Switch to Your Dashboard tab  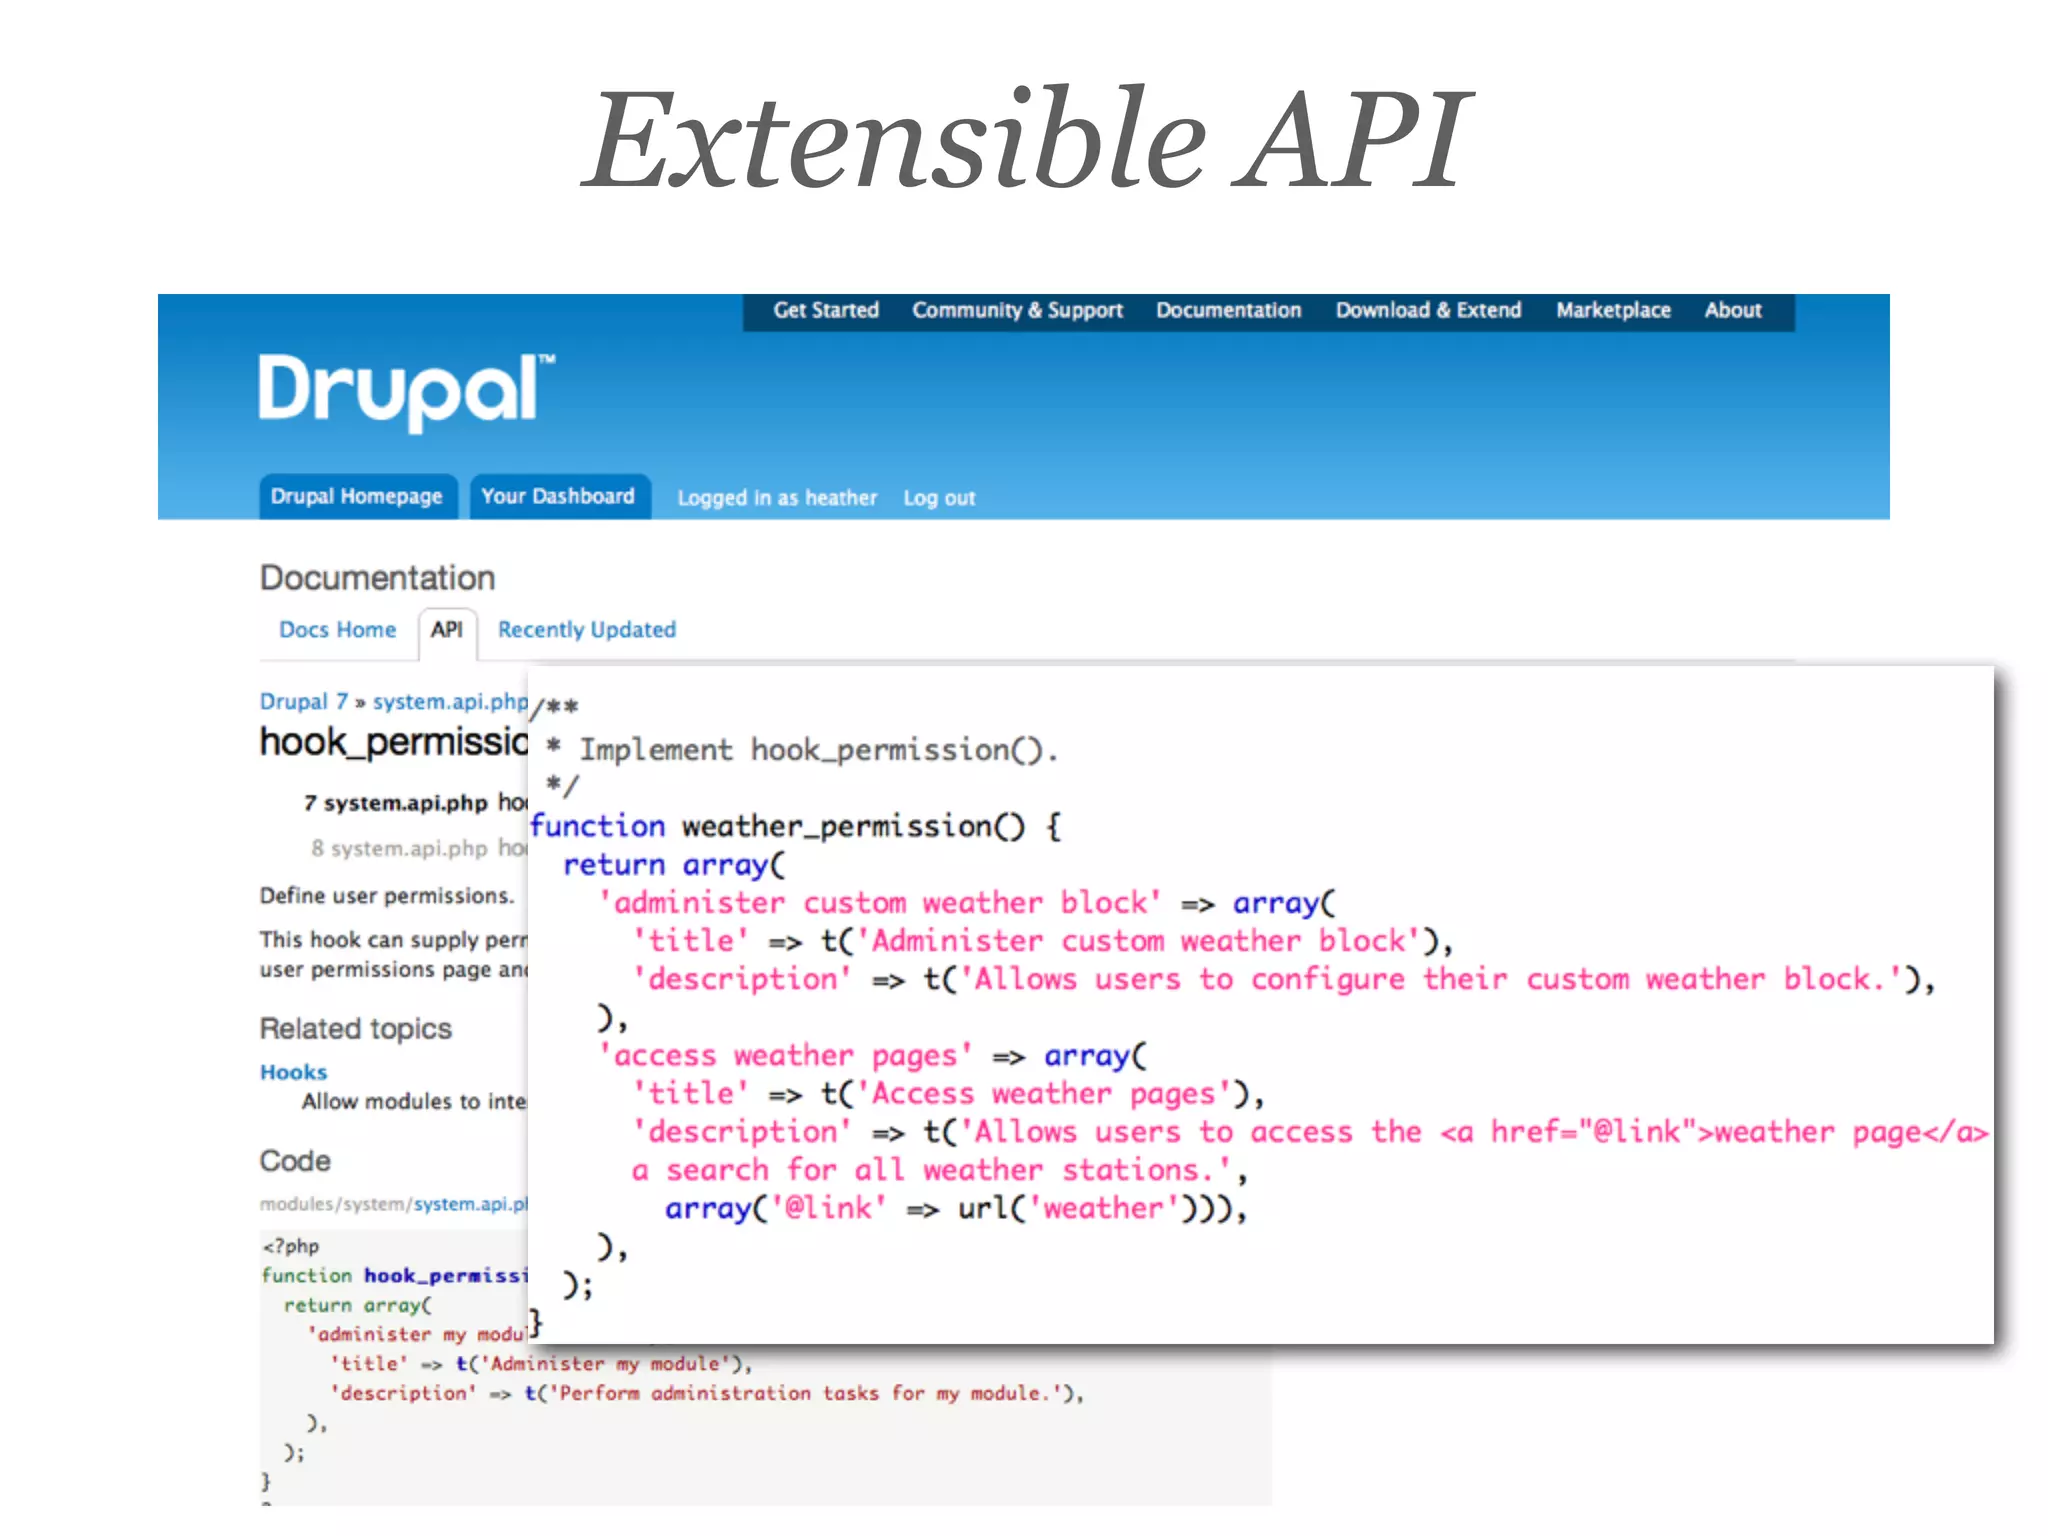(559, 496)
